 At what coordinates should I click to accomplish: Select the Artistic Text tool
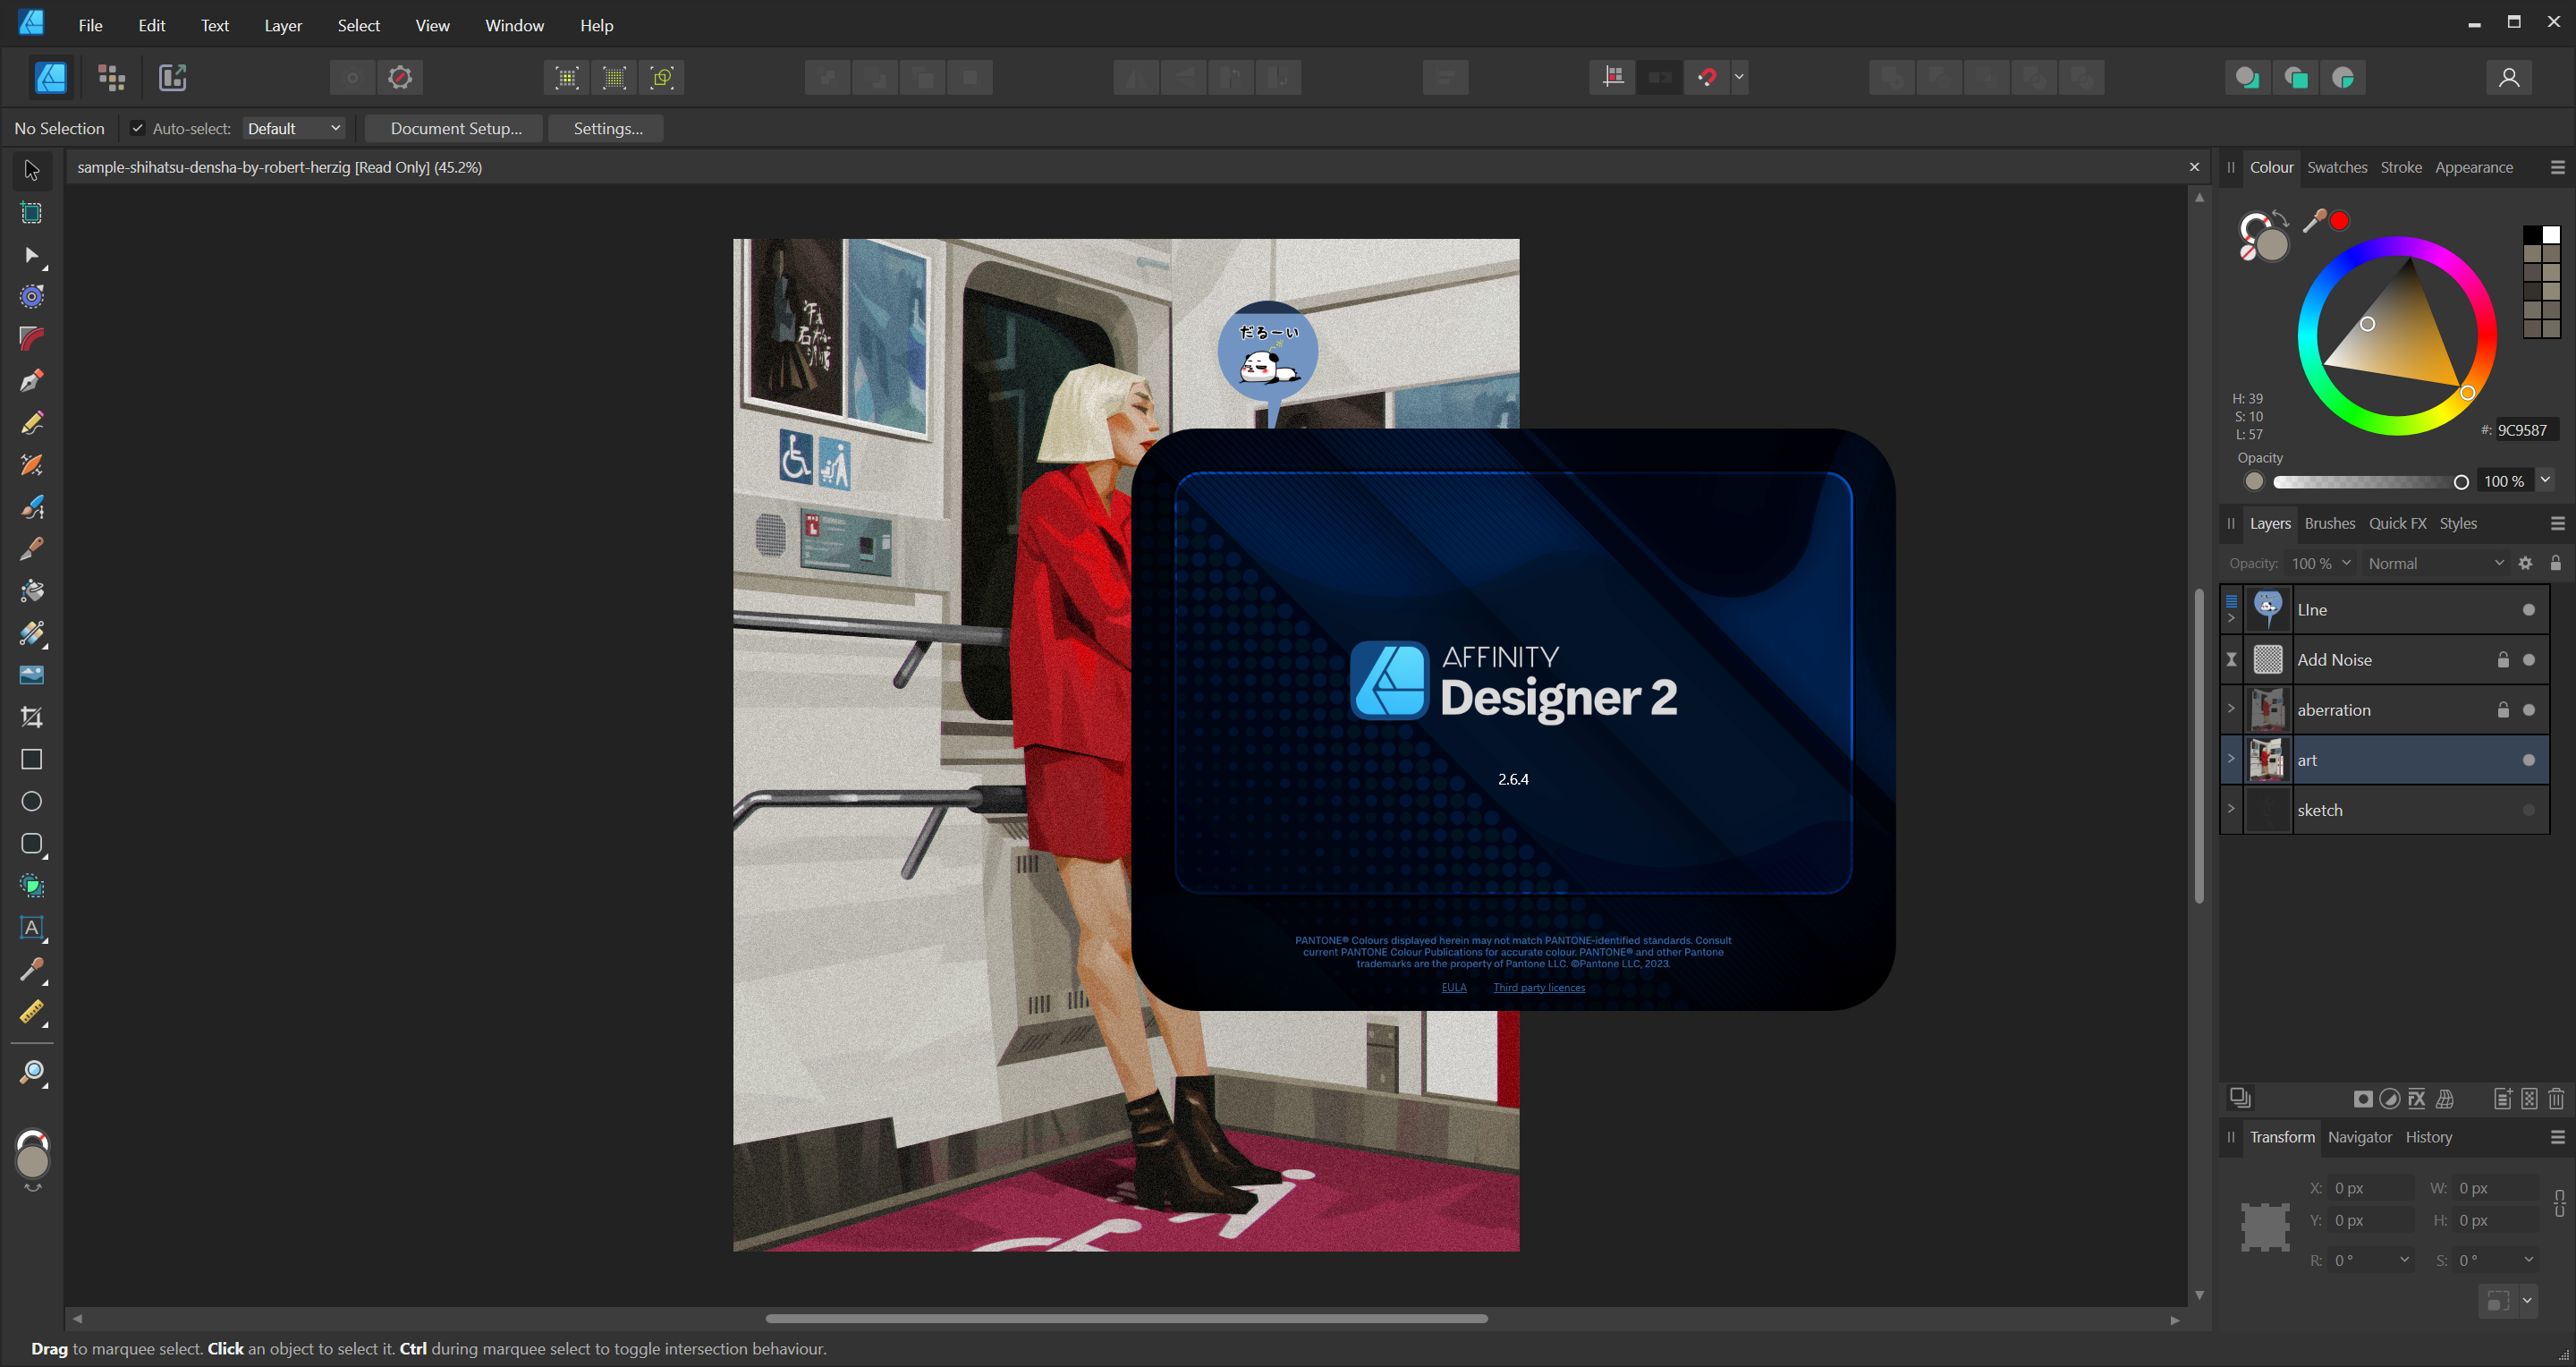[x=32, y=927]
